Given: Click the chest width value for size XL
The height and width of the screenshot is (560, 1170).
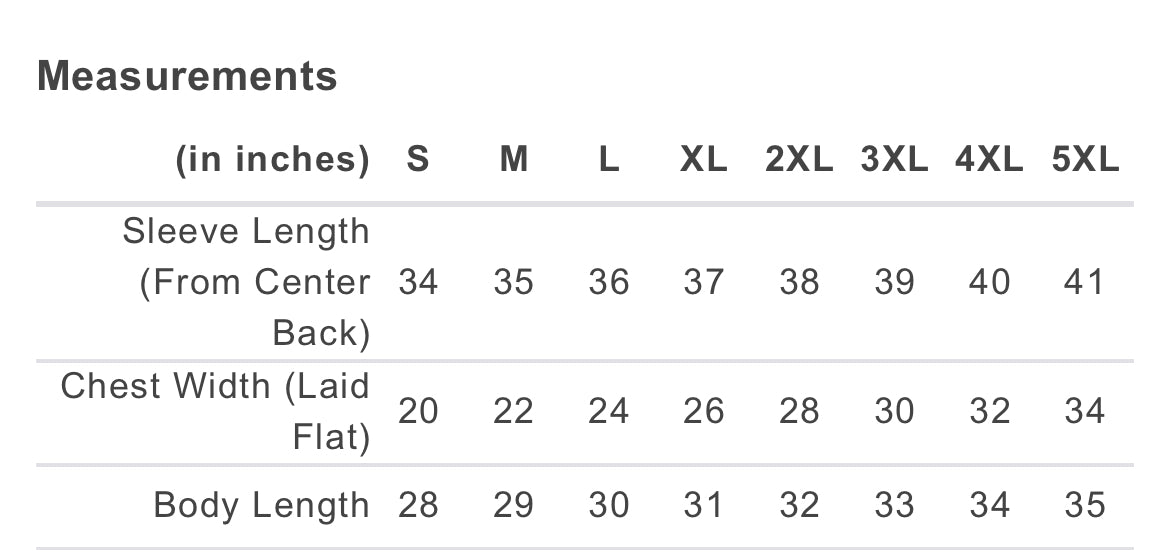Looking at the screenshot, I should point(703,411).
